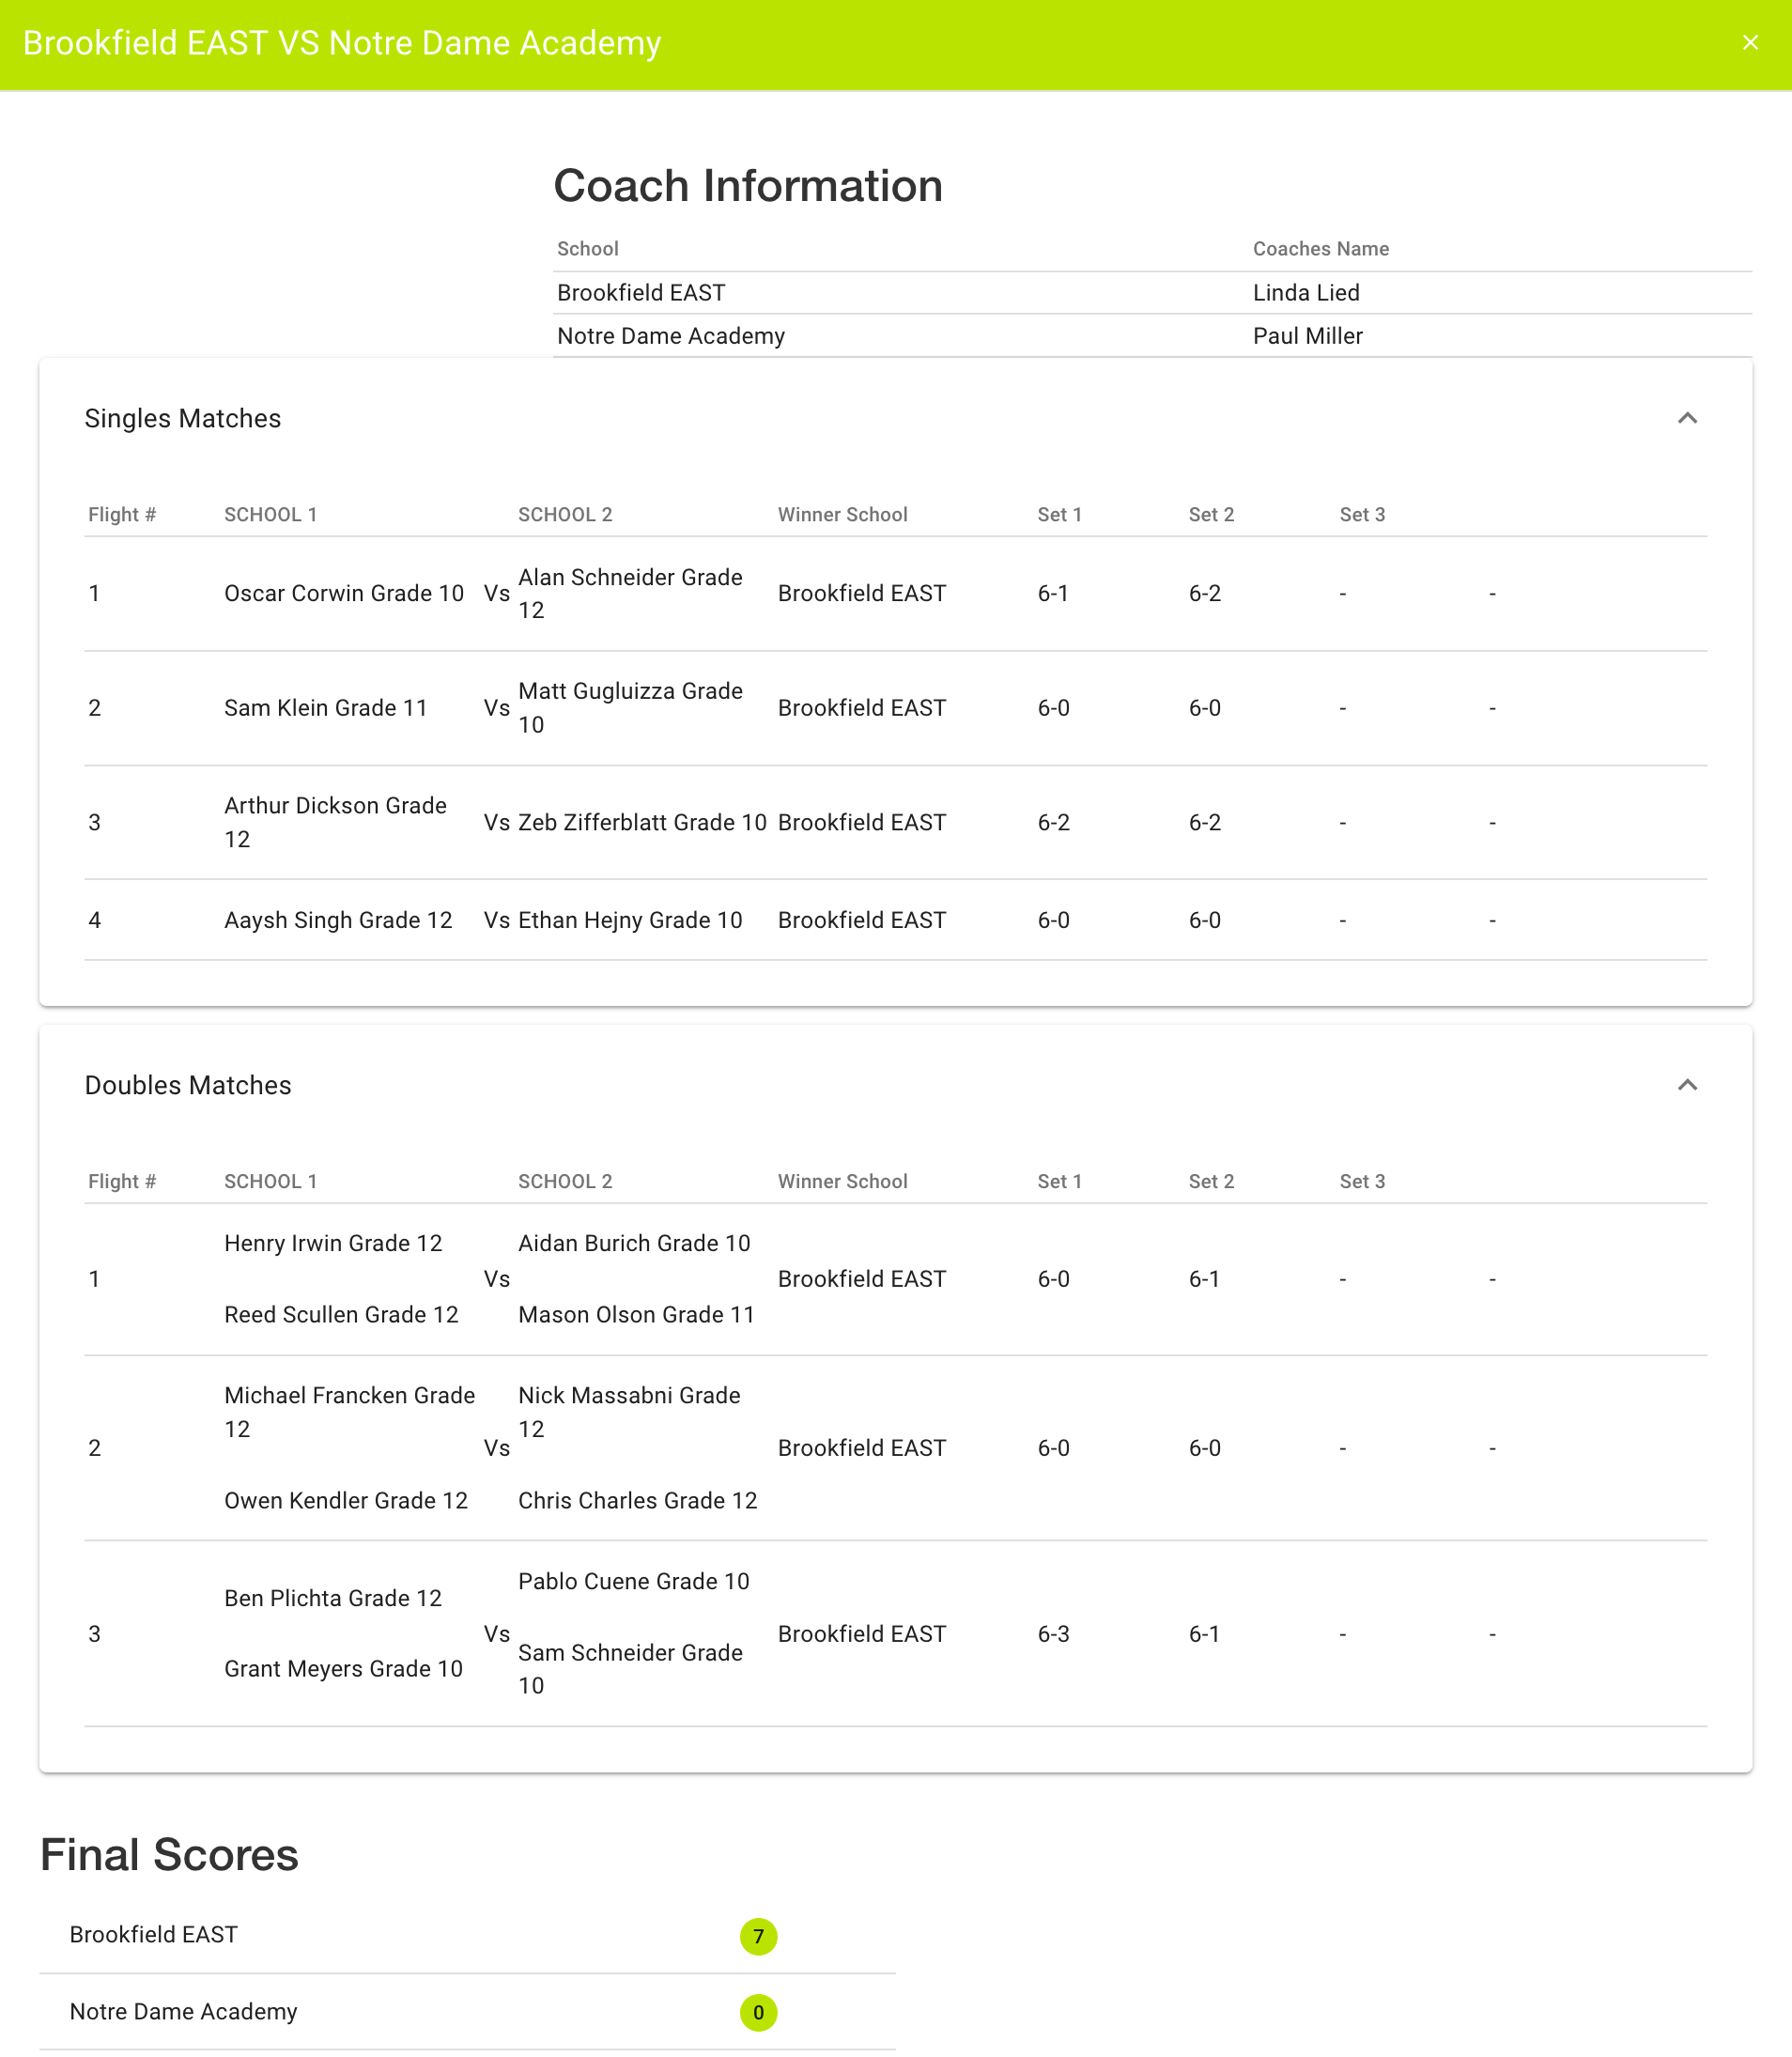Click the Winner School header in Singles table

coord(842,514)
